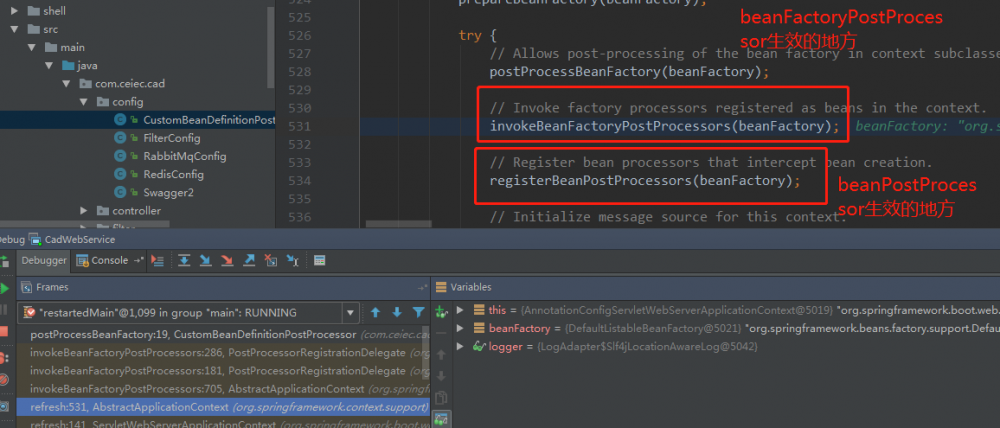Switch to the Debugger tab
Screen dimensions: 1000x428
[44, 260]
